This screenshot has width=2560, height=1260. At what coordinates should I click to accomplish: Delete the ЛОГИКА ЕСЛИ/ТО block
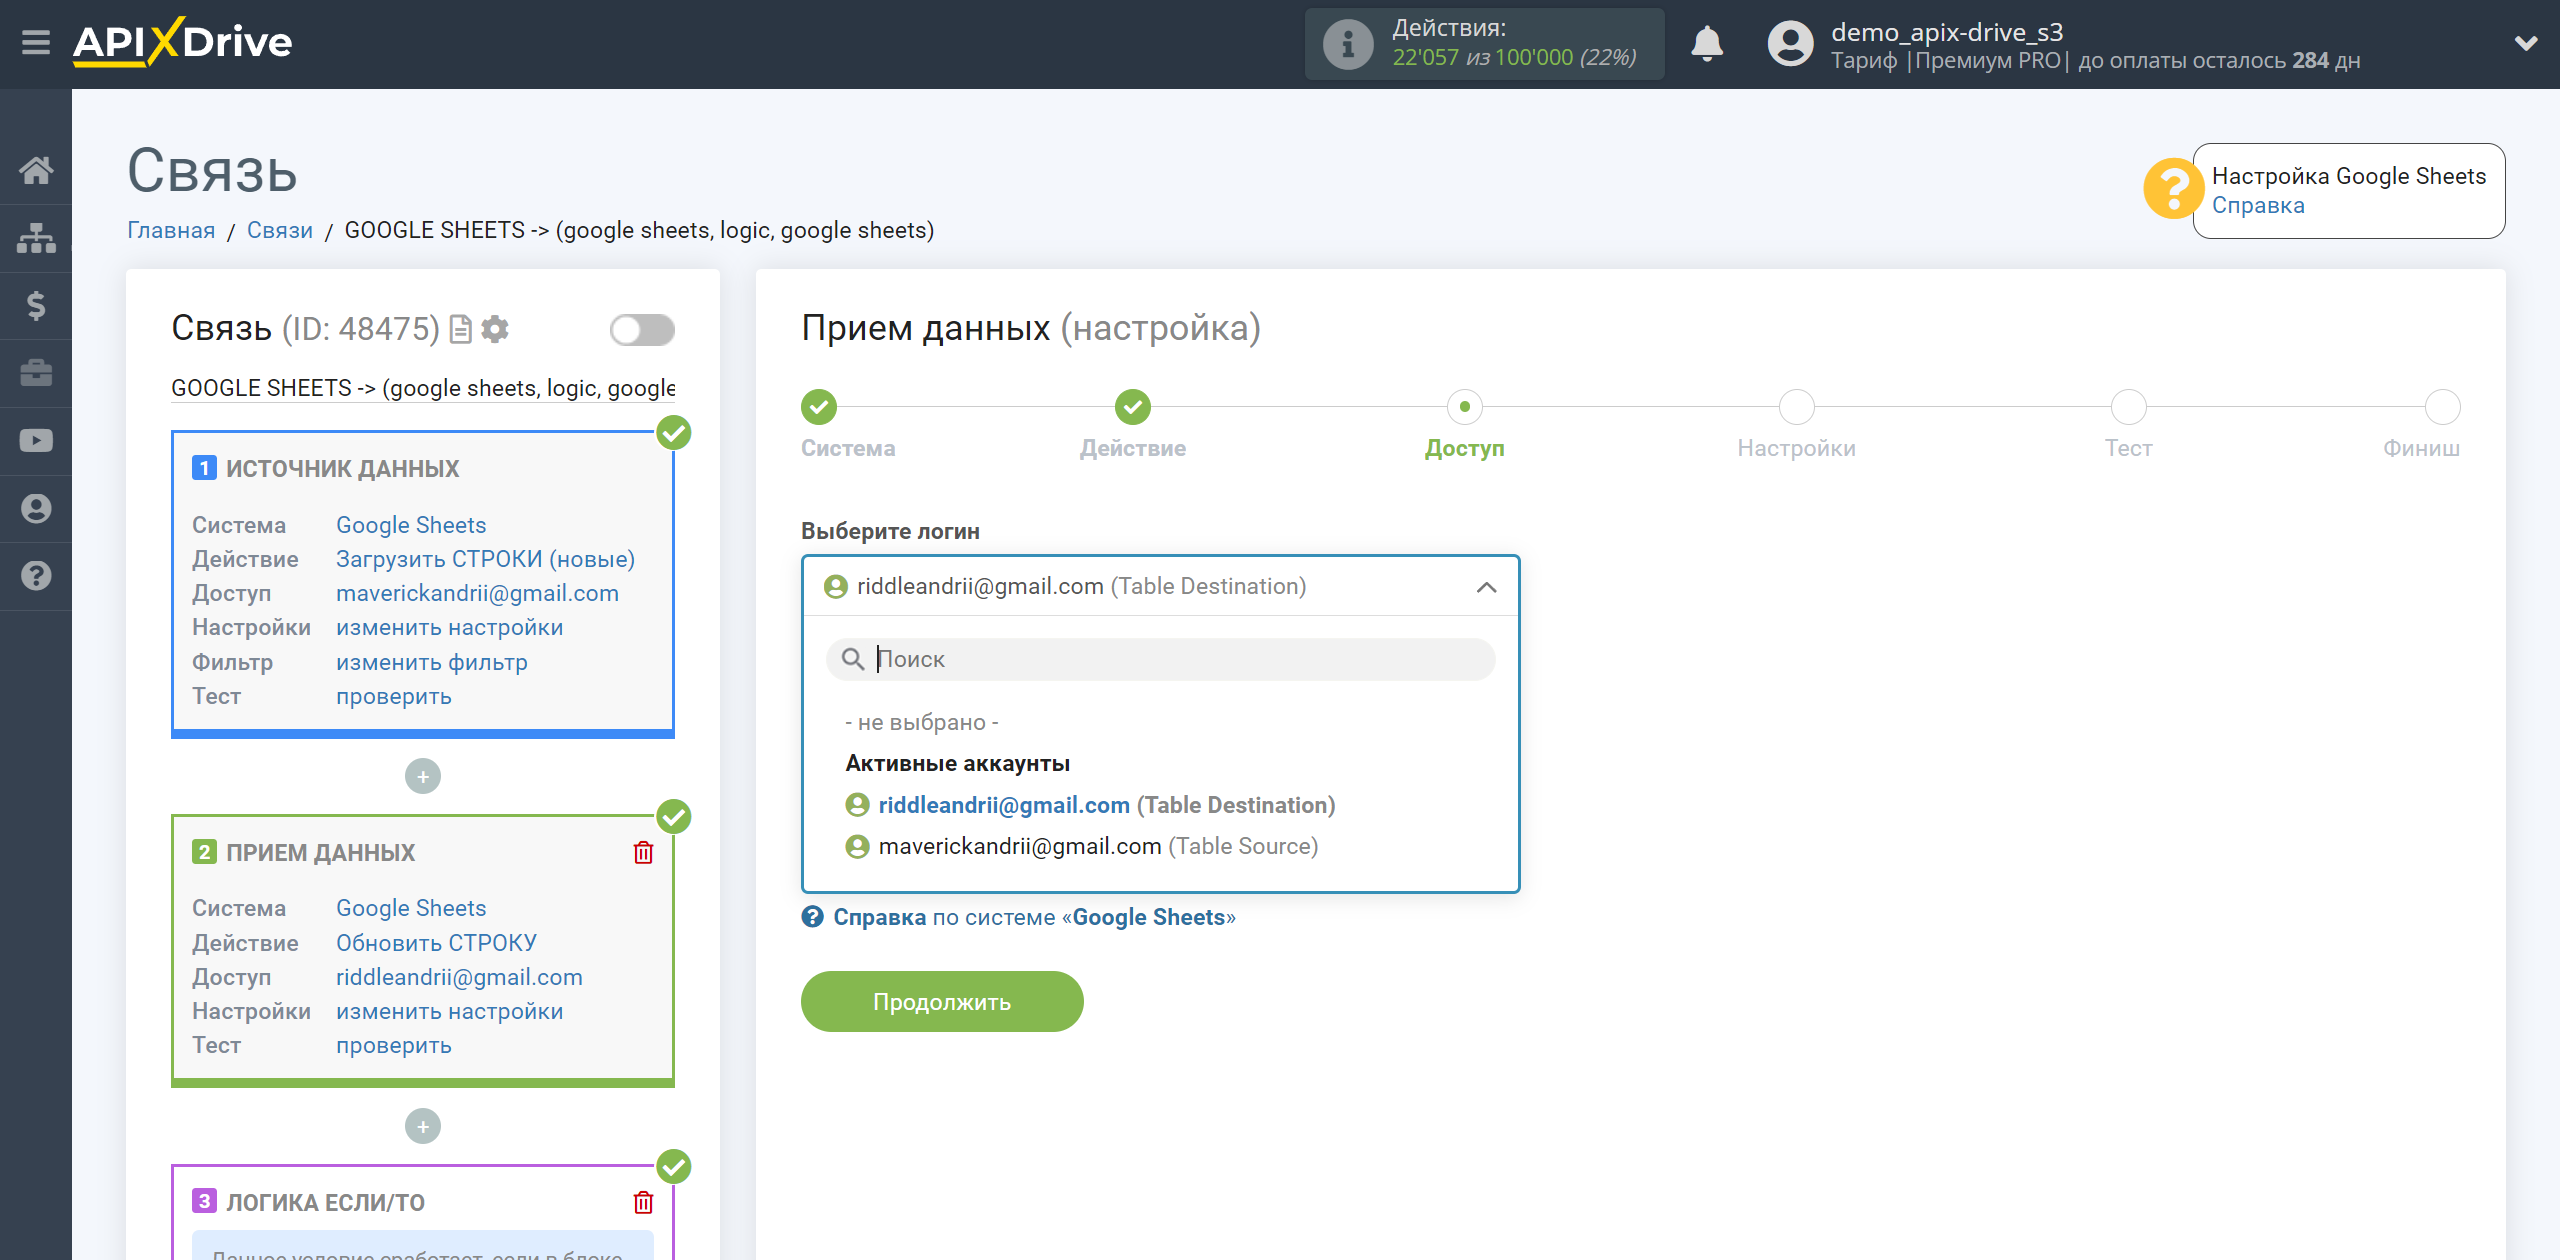pyautogui.click(x=643, y=1202)
